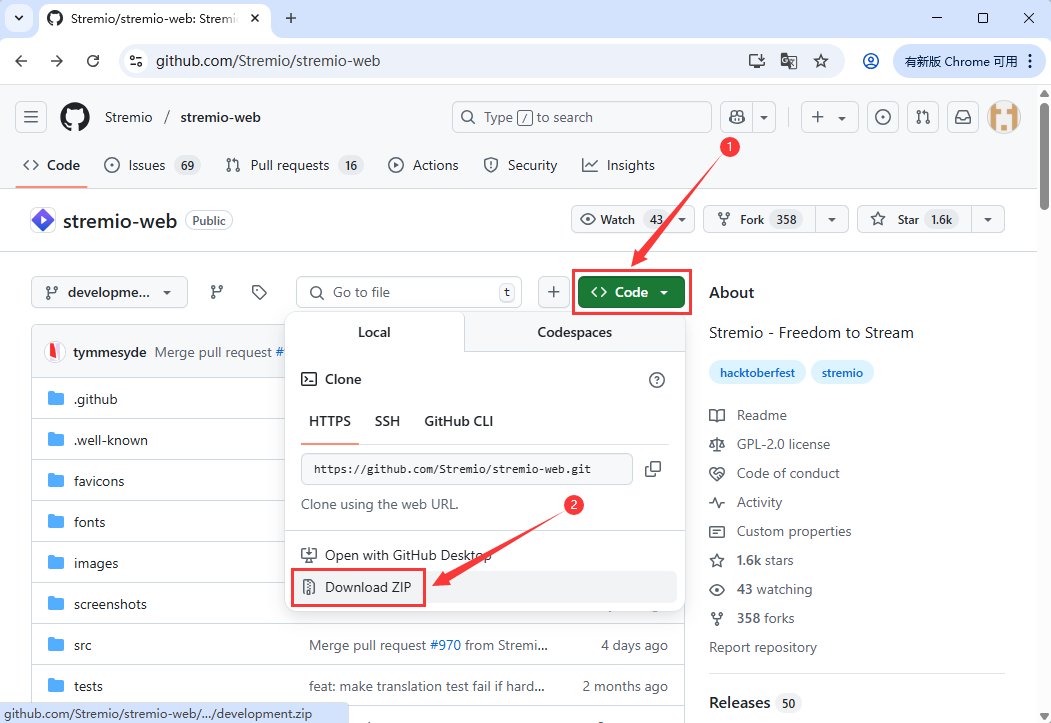The width and height of the screenshot is (1051, 723).
Task: Click the translate page icon
Action: pos(789,61)
